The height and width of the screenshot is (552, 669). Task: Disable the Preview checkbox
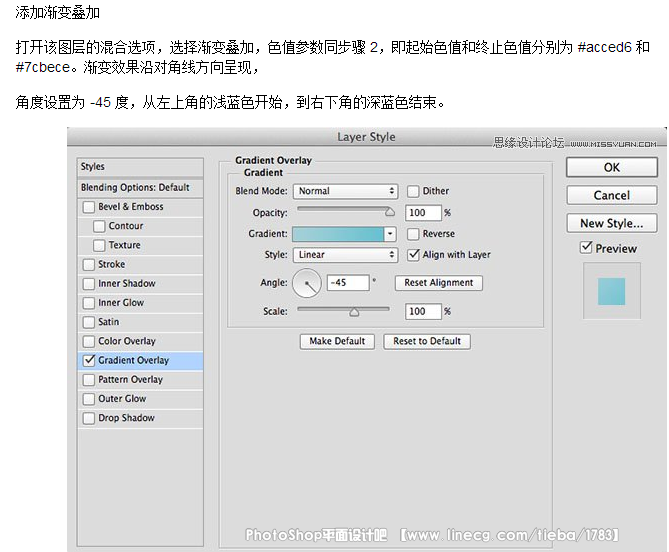point(586,248)
